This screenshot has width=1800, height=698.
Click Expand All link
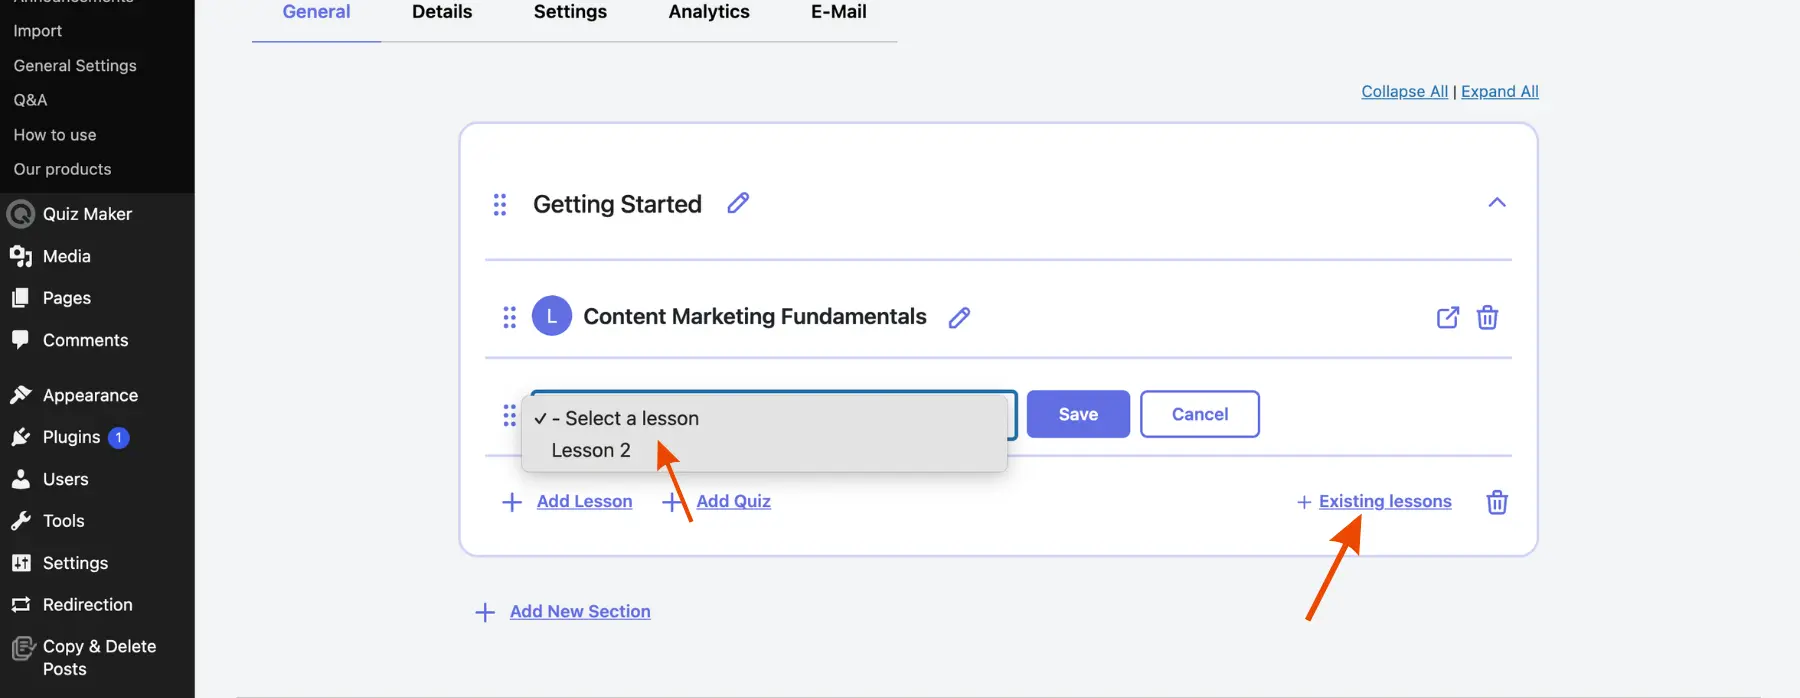(1499, 92)
